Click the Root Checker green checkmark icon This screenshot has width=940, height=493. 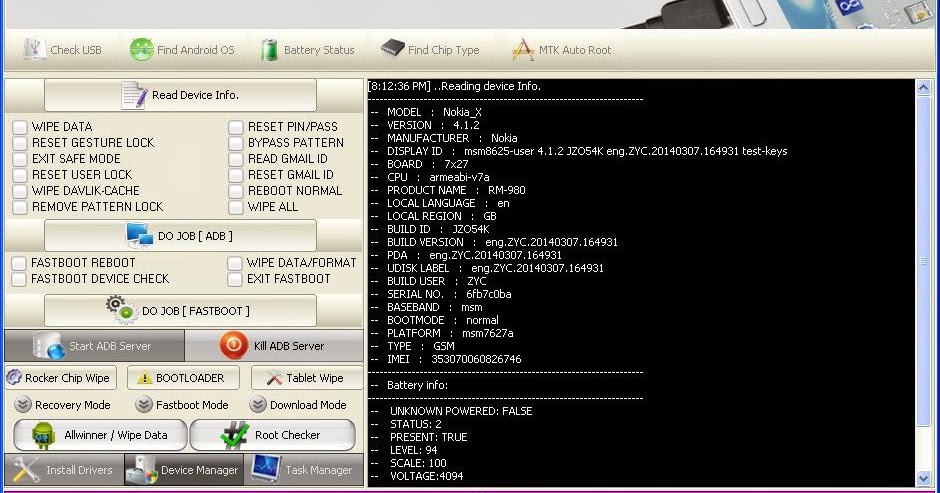tap(235, 435)
